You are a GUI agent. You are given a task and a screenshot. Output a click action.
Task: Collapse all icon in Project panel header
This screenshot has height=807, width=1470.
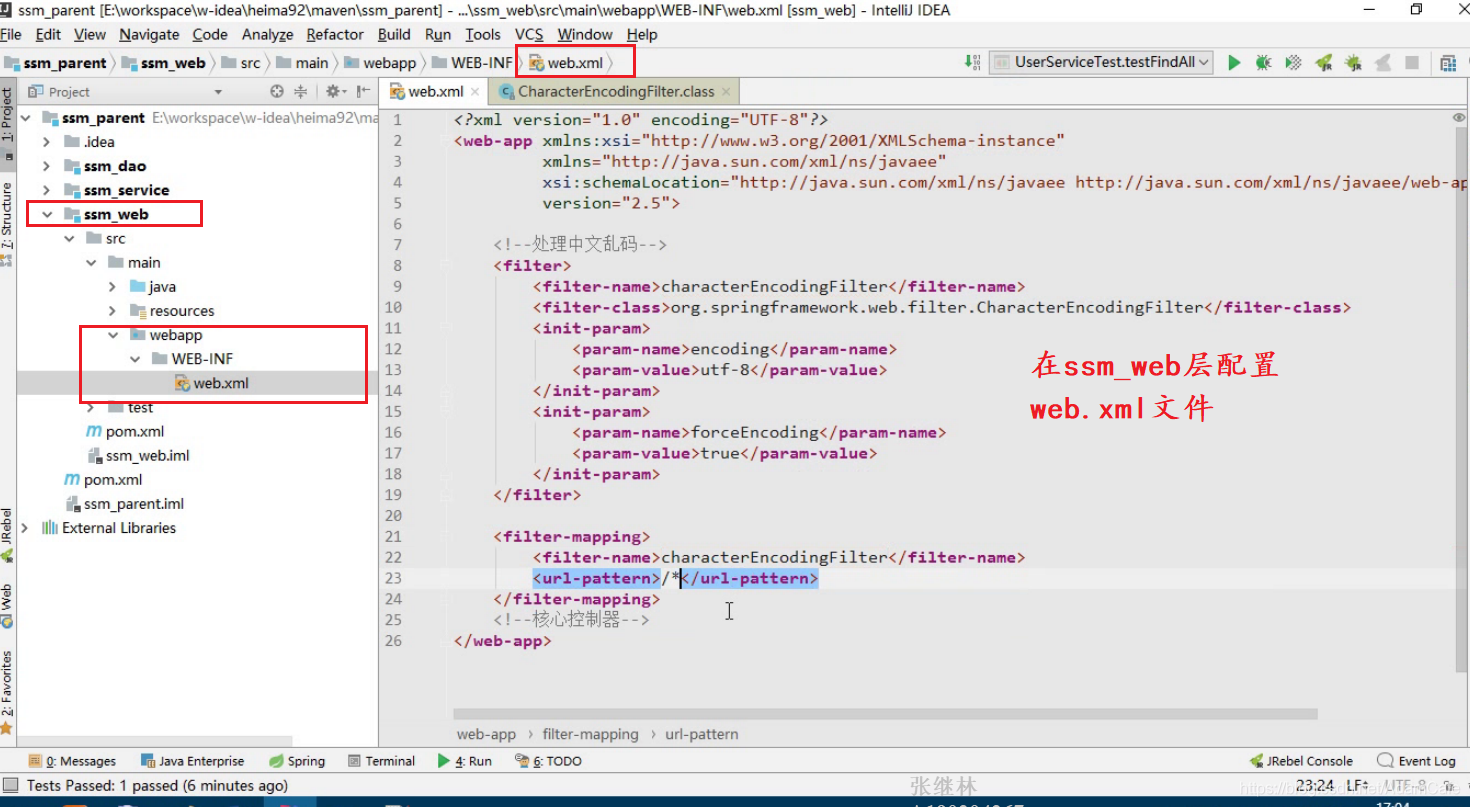(300, 91)
